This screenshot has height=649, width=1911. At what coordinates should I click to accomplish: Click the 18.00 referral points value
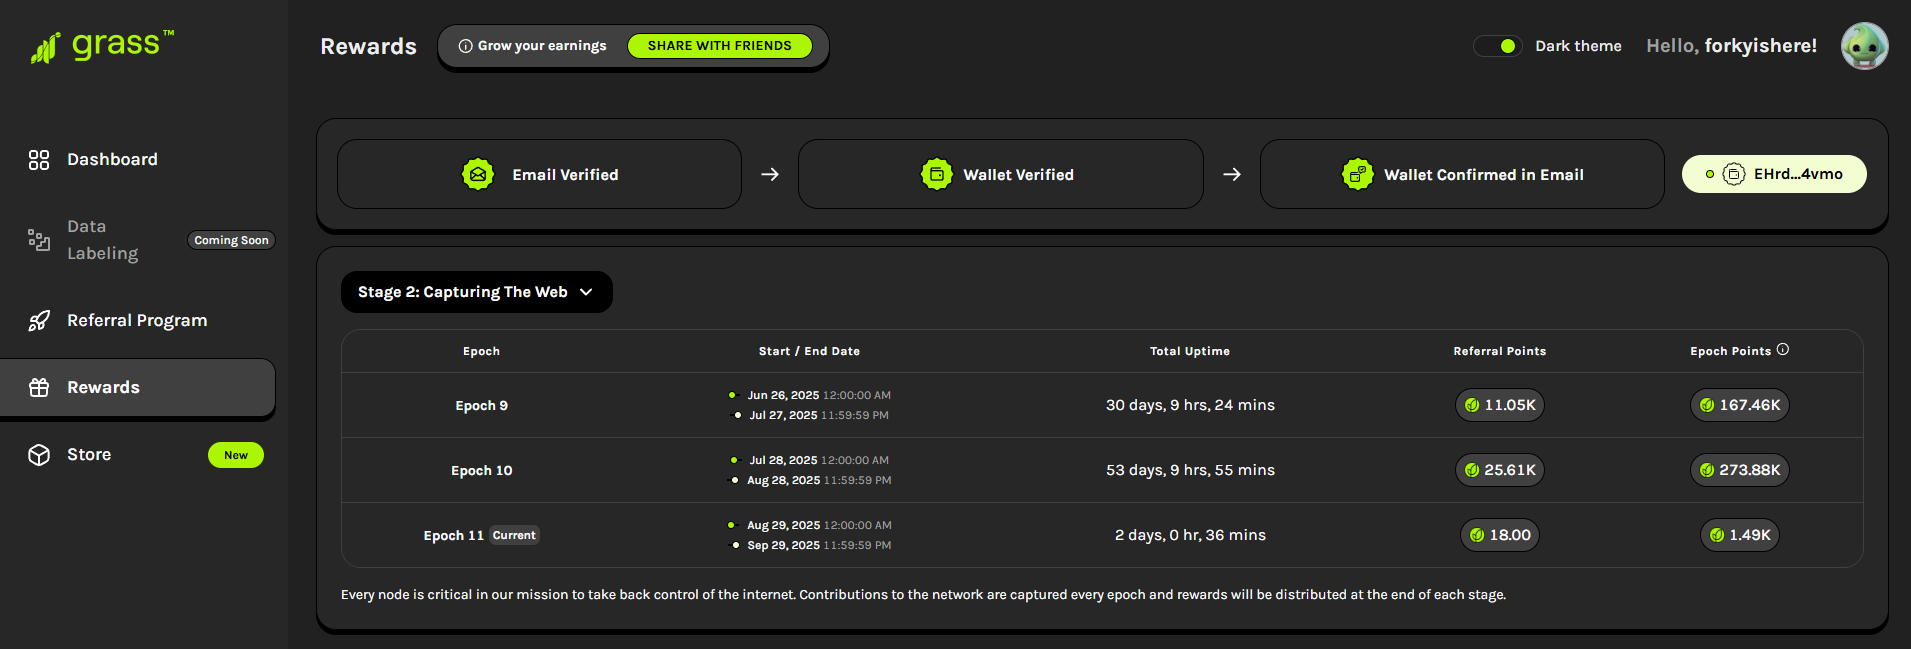tap(1510, 535)
